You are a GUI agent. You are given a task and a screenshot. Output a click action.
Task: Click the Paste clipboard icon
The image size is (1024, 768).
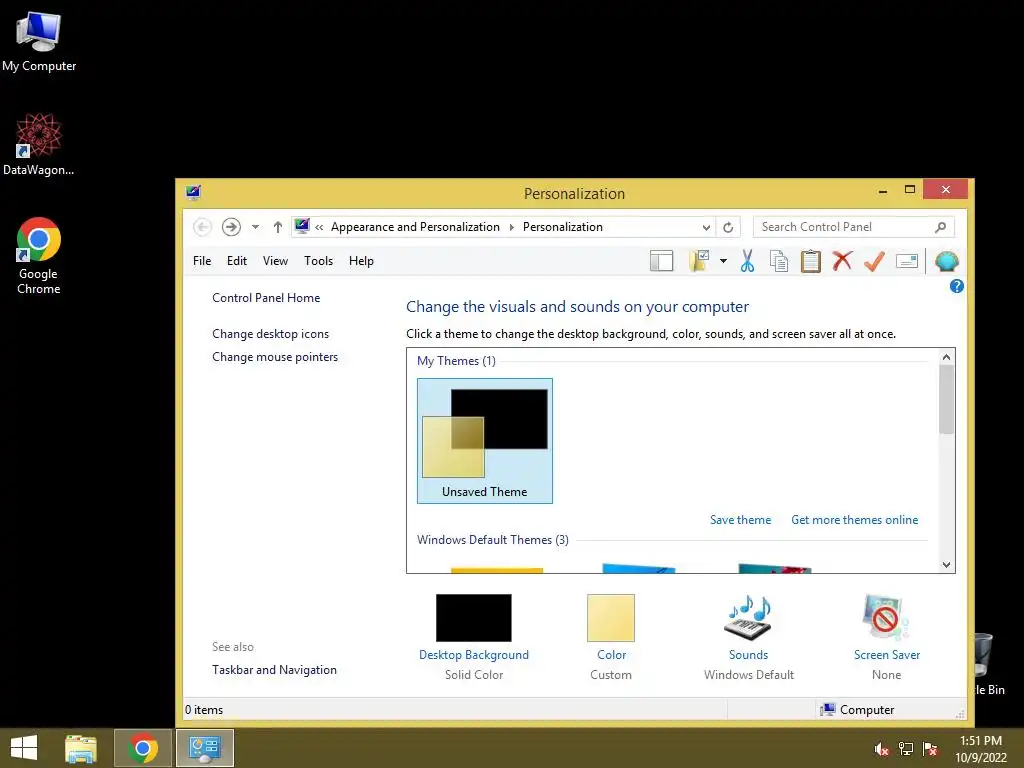810,261
